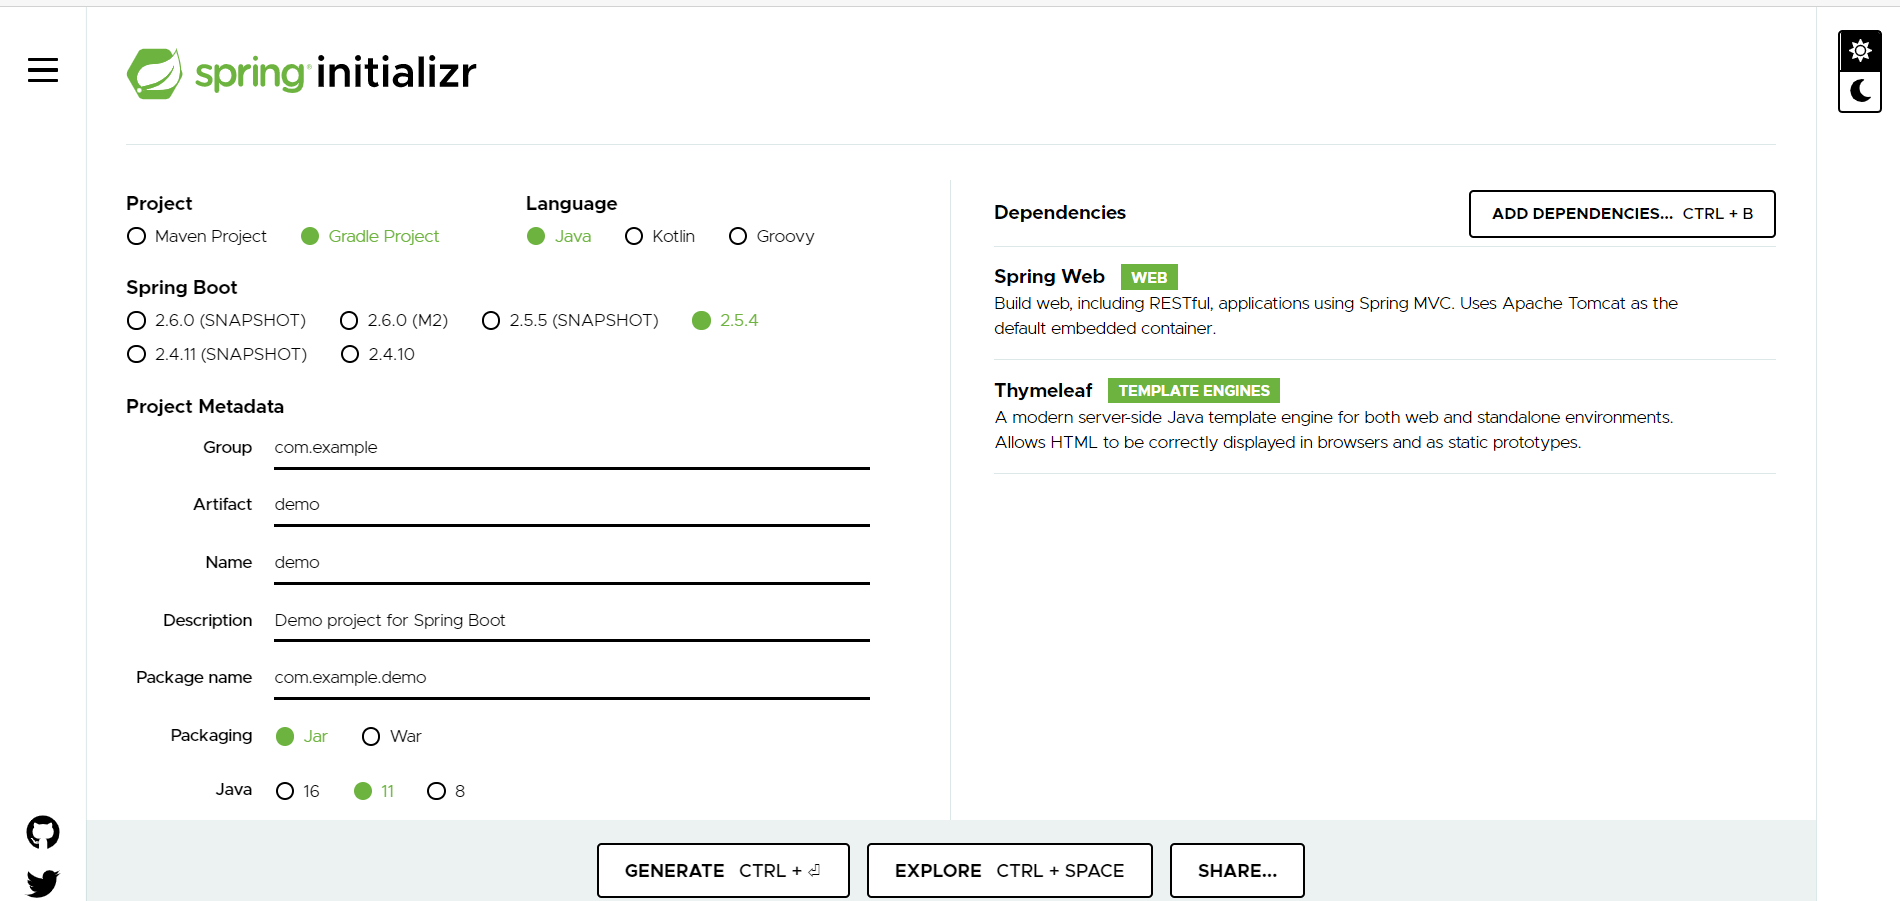Click the Generate button

point(723,871)
